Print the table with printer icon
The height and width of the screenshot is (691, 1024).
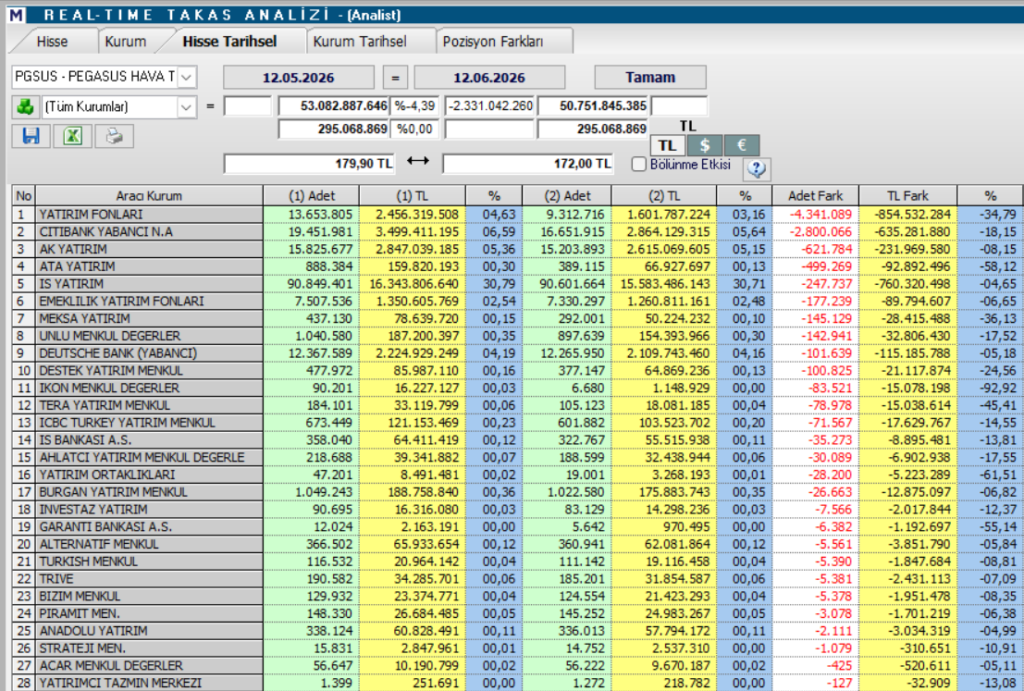click(114, 136)
